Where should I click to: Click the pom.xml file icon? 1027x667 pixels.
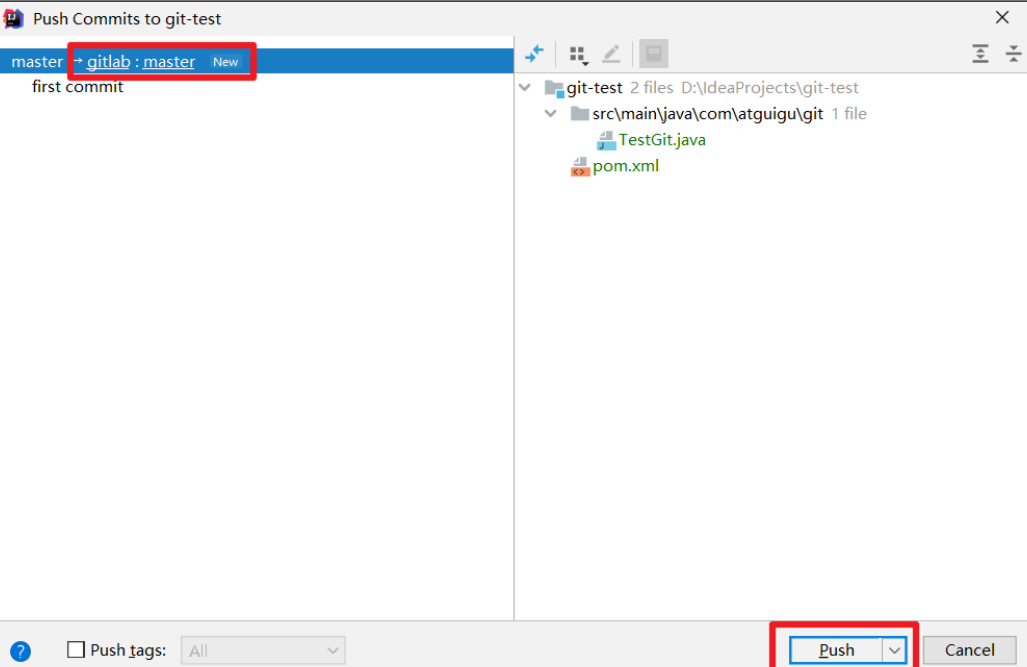[580, 167]
